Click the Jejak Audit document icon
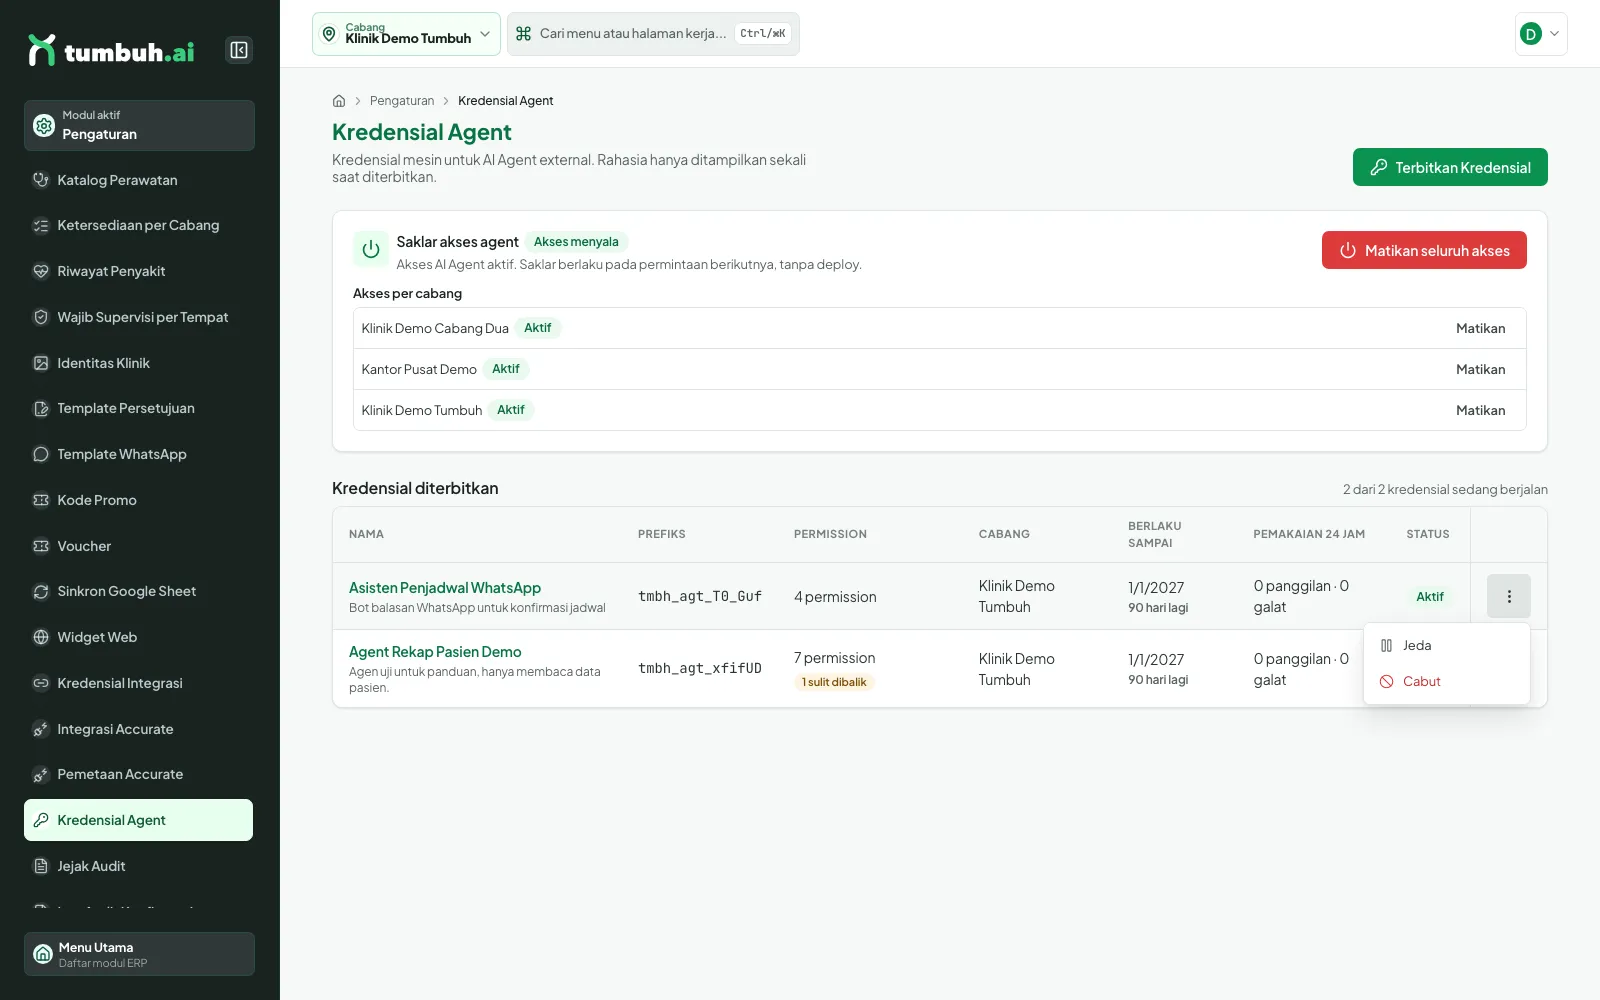The height and width of the screenshot is (1000, 1600). click(41, 866)
